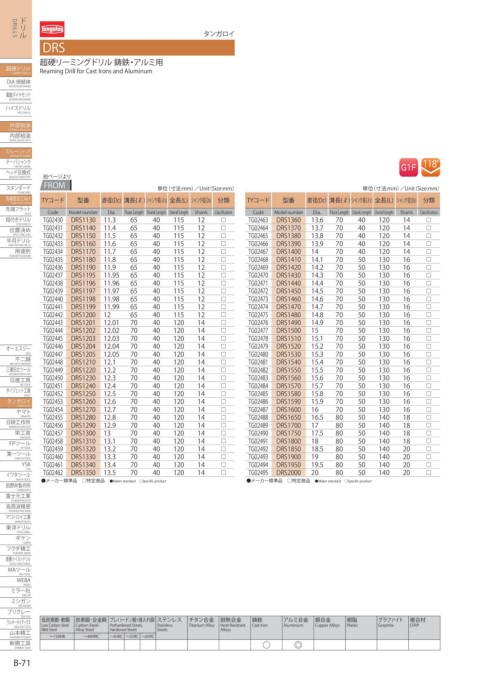Click code TG02430 in the left table
This screenshot has height=677, width=480.
coord(53,220)
